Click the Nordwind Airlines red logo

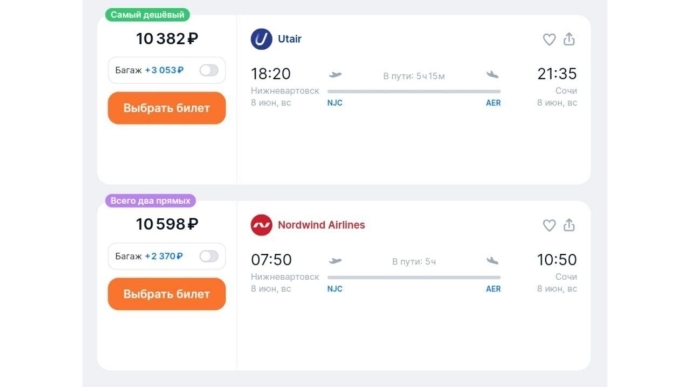(x=261, y=225)
